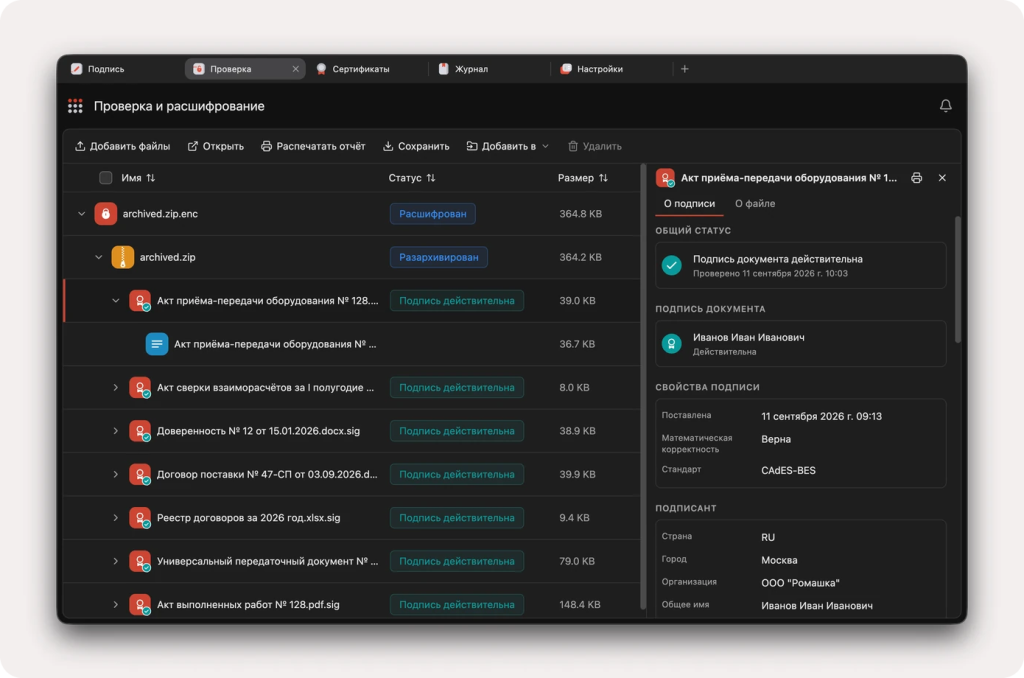Click the green valid-signature checkmark icon
Screen dimensions: 1024x678
(x=671, y=265)
